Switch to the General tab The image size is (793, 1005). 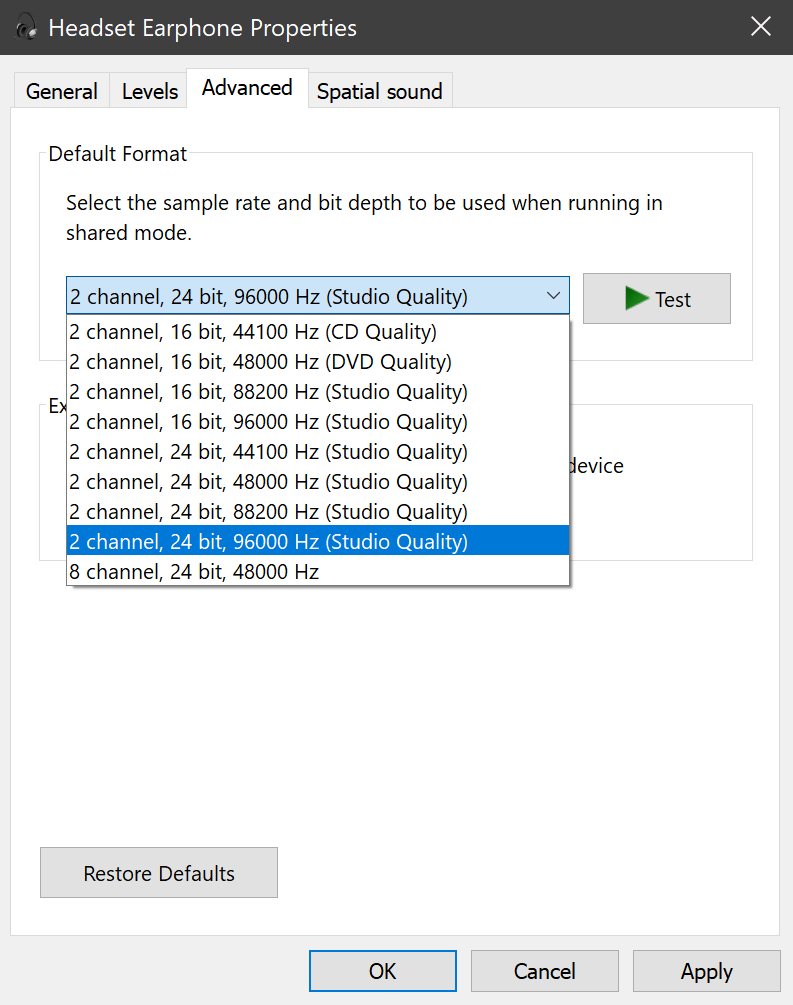(x=61, y=91)
